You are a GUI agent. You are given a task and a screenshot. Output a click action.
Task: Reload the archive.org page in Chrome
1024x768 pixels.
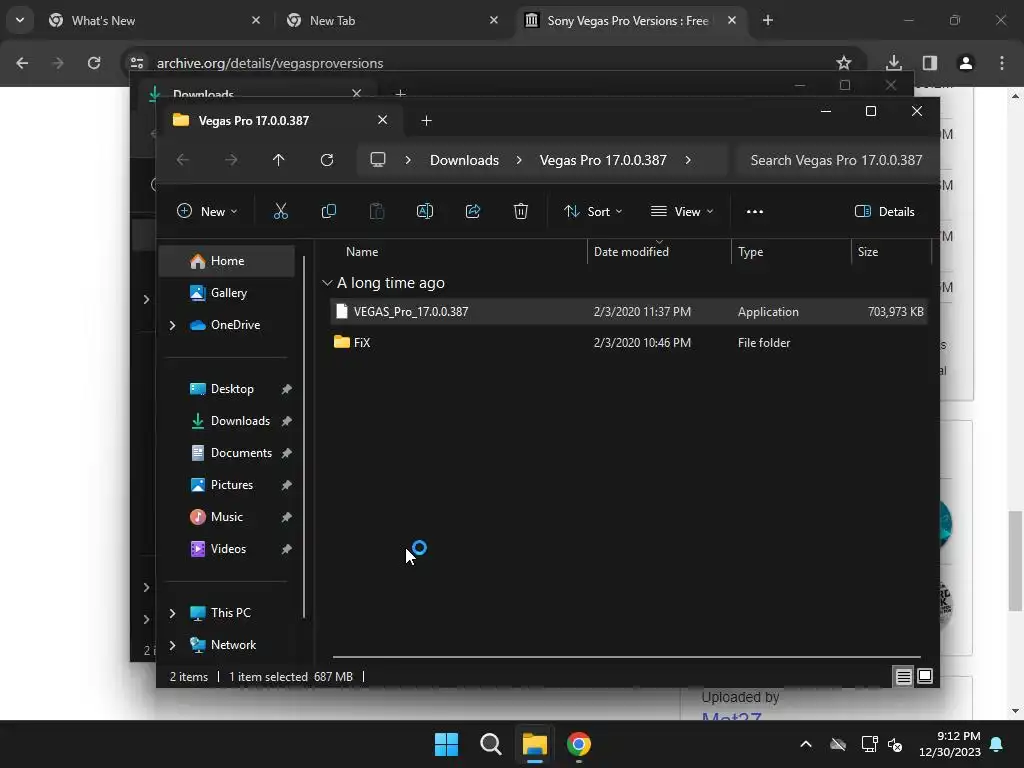coord(94,63)
